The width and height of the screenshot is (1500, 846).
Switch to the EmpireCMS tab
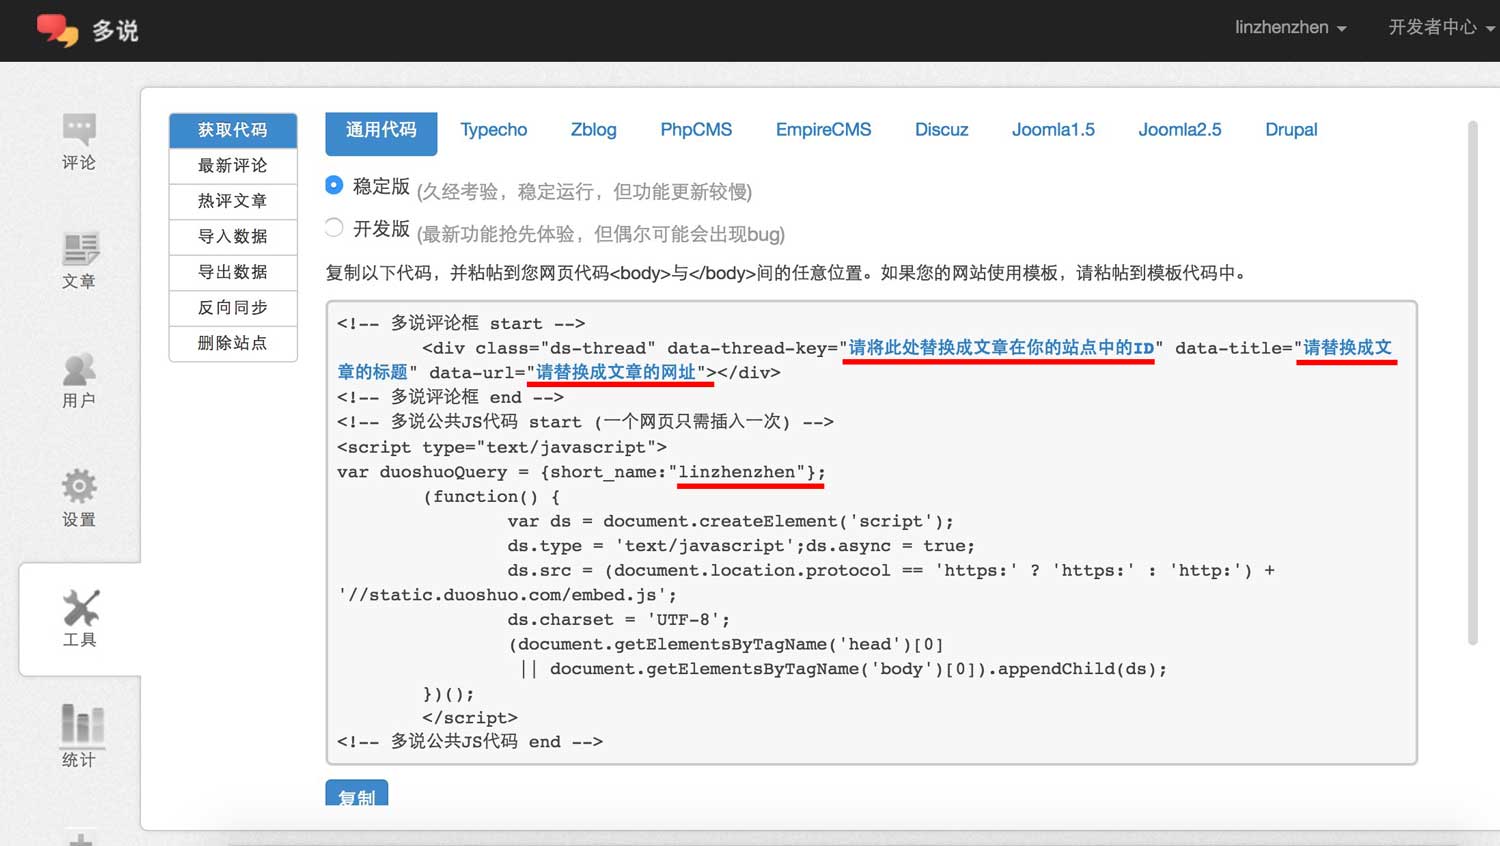823,130
